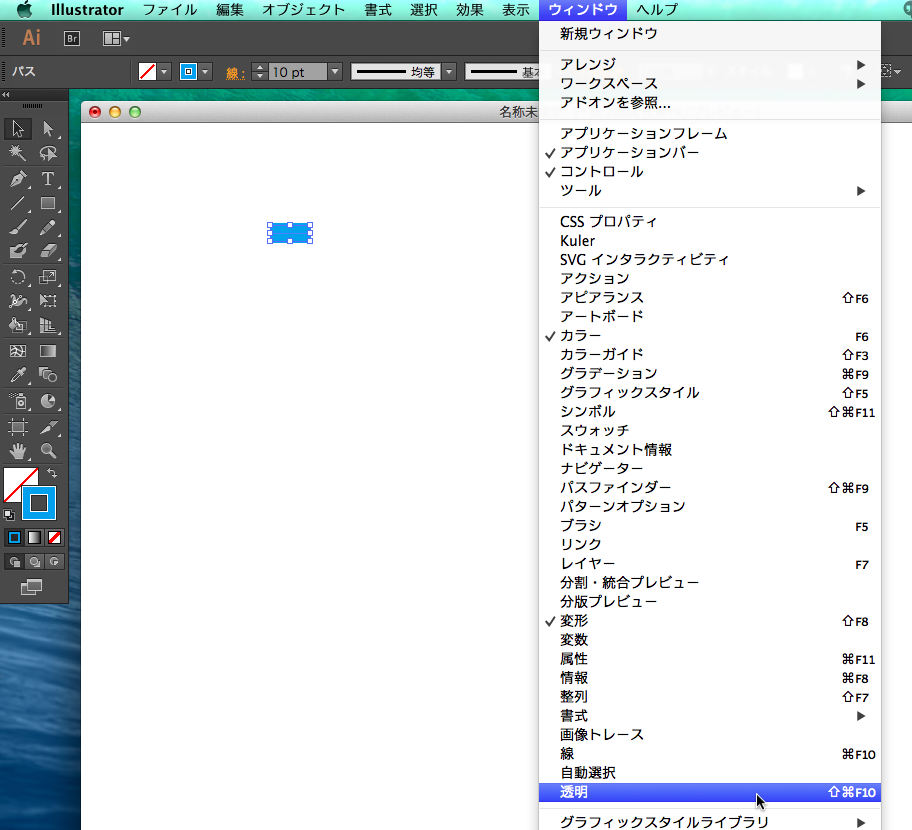Viewport: 912px width, 830px height.
Task: Swap fill and stroke colors
Action: (x=52, y=473)
